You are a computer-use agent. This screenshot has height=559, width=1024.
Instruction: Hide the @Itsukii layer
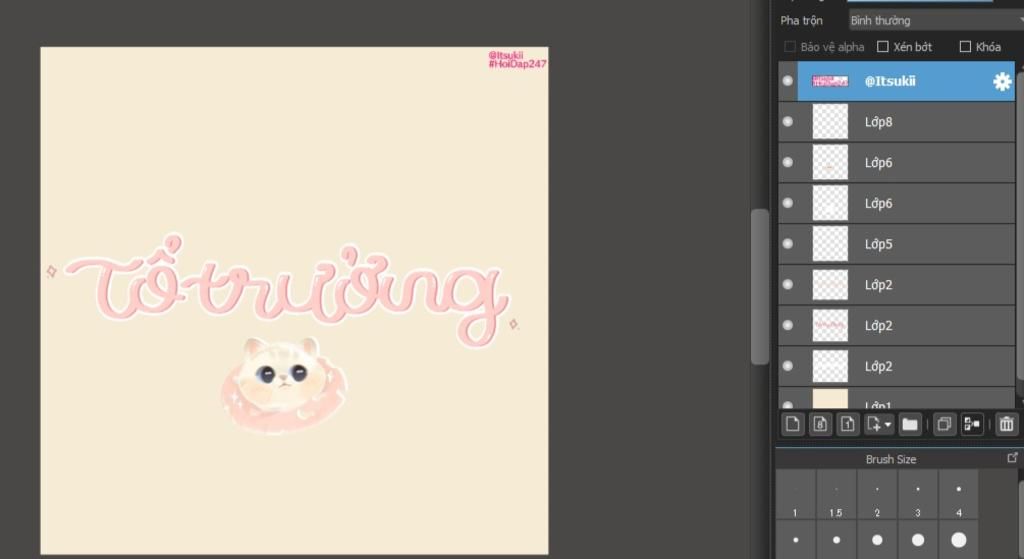[x=788, y=80]
